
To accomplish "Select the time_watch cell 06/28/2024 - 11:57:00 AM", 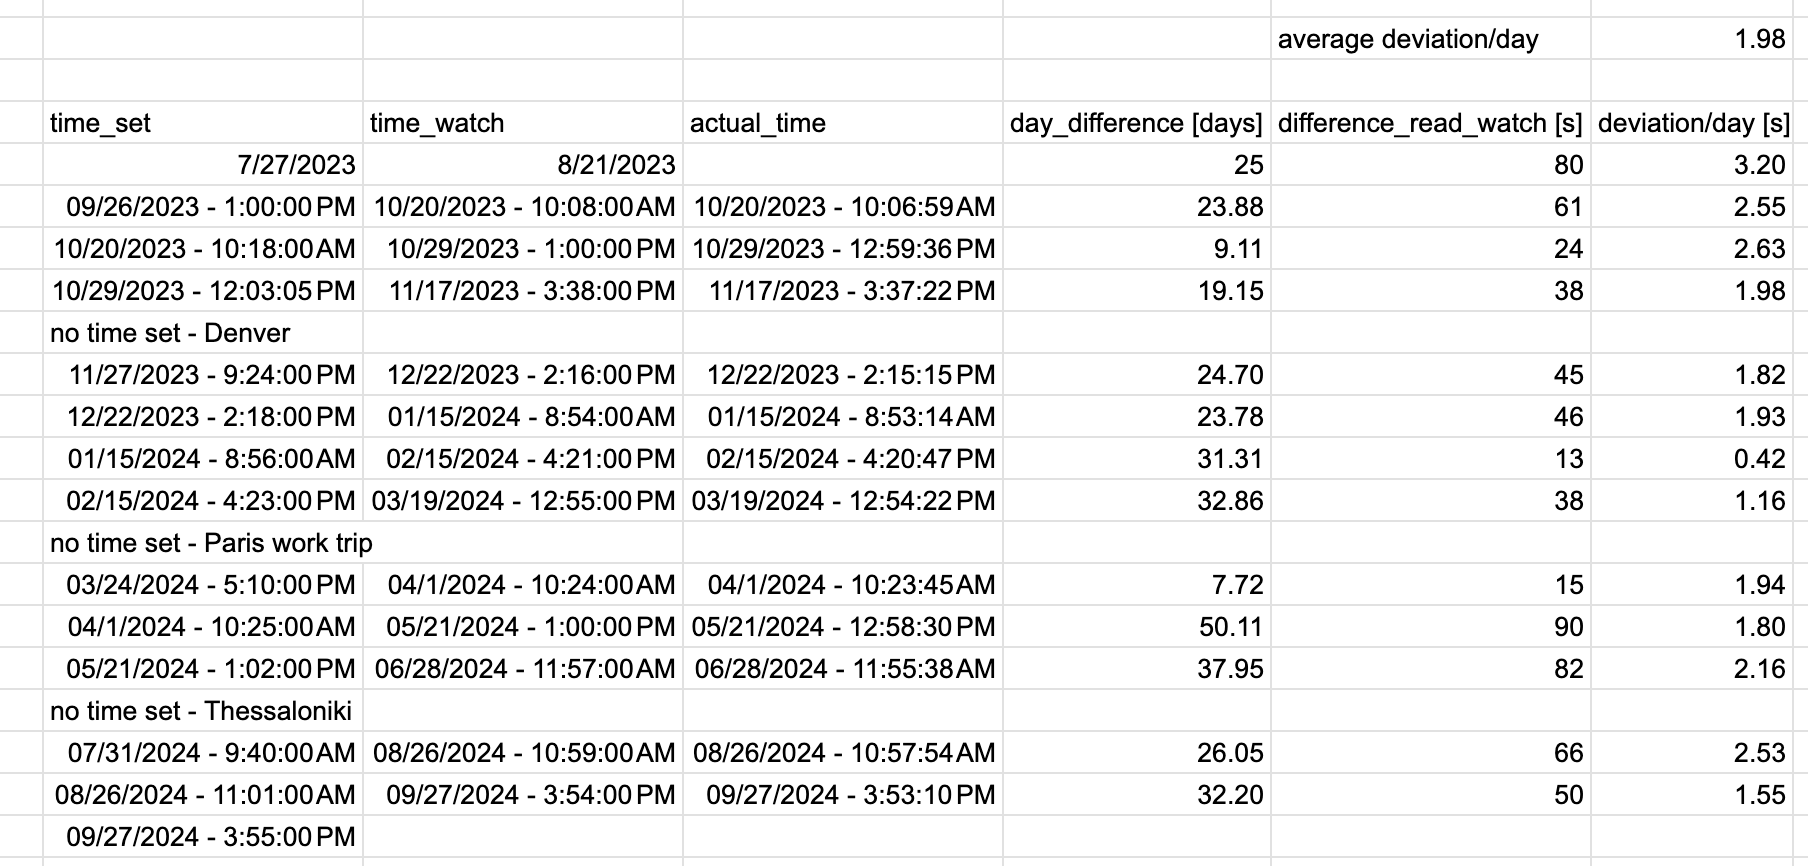I will tap(523, 669).
